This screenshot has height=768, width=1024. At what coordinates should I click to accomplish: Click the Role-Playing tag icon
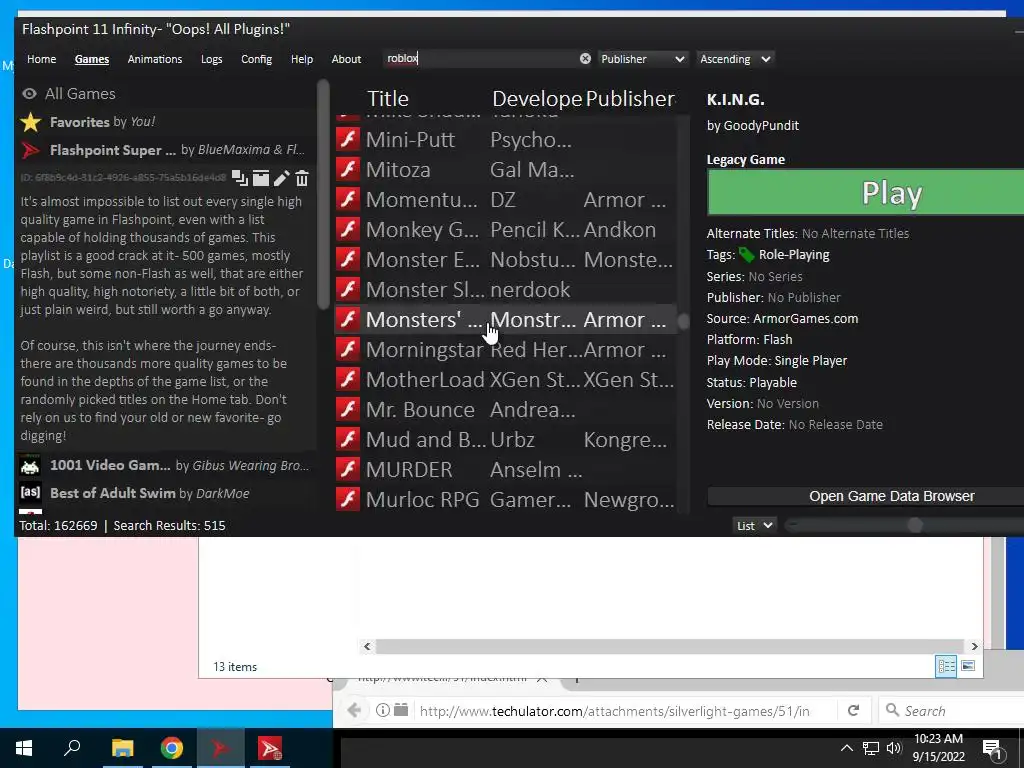click(746, 255)
